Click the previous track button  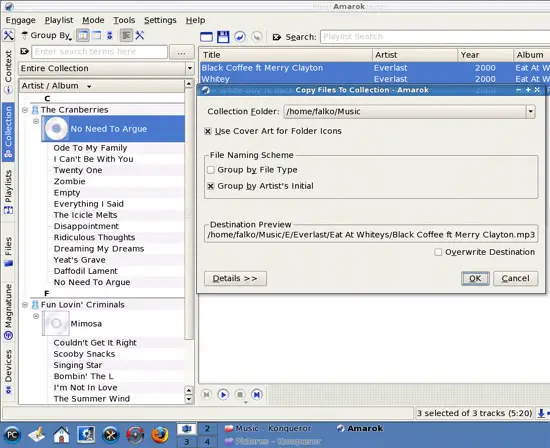coord(206,395)
